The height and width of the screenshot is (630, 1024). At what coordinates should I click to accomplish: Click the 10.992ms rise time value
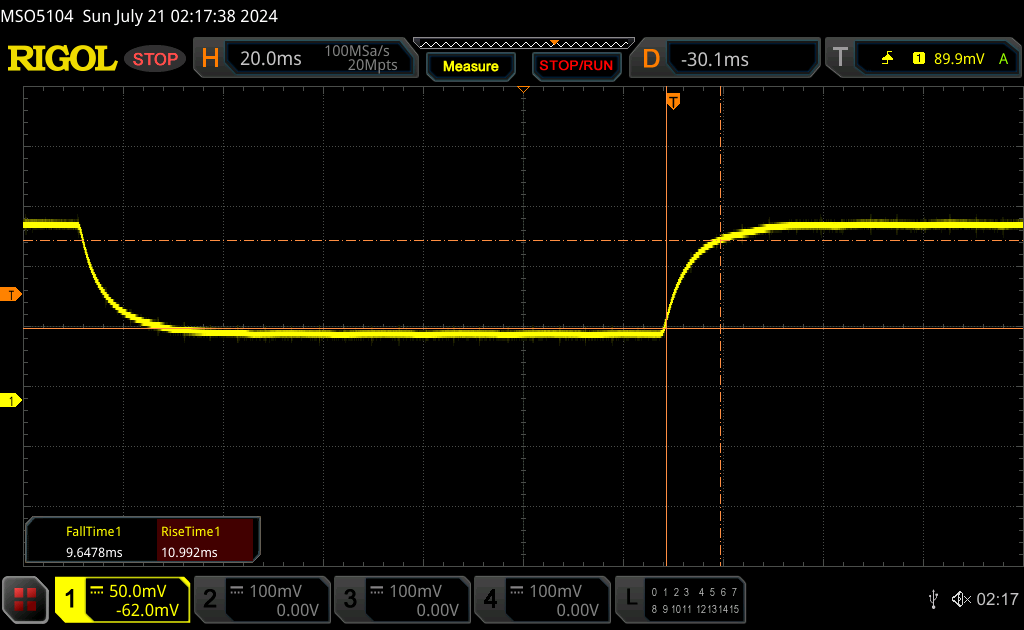(189, 552)
